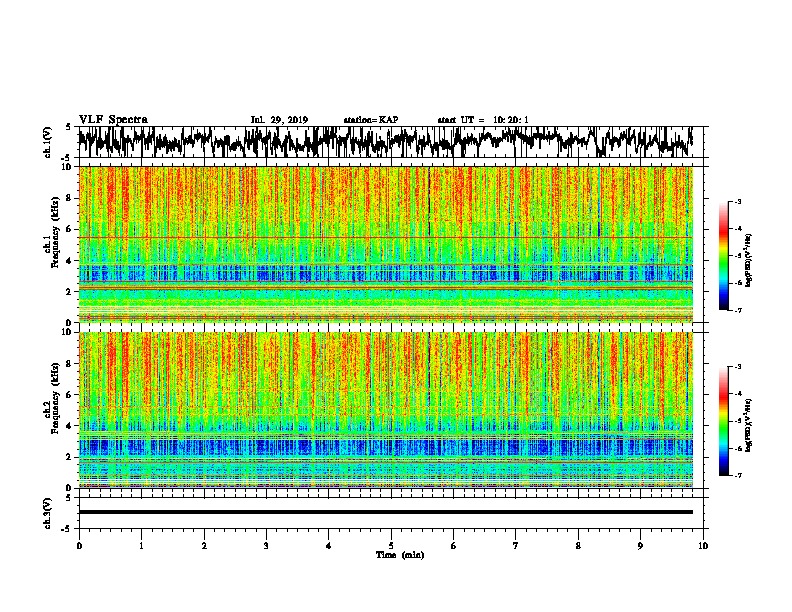The height and width of the screenshot is (612, 792).
Task: Click the "10" tick label on the time axis
Action: click(703, 546)
